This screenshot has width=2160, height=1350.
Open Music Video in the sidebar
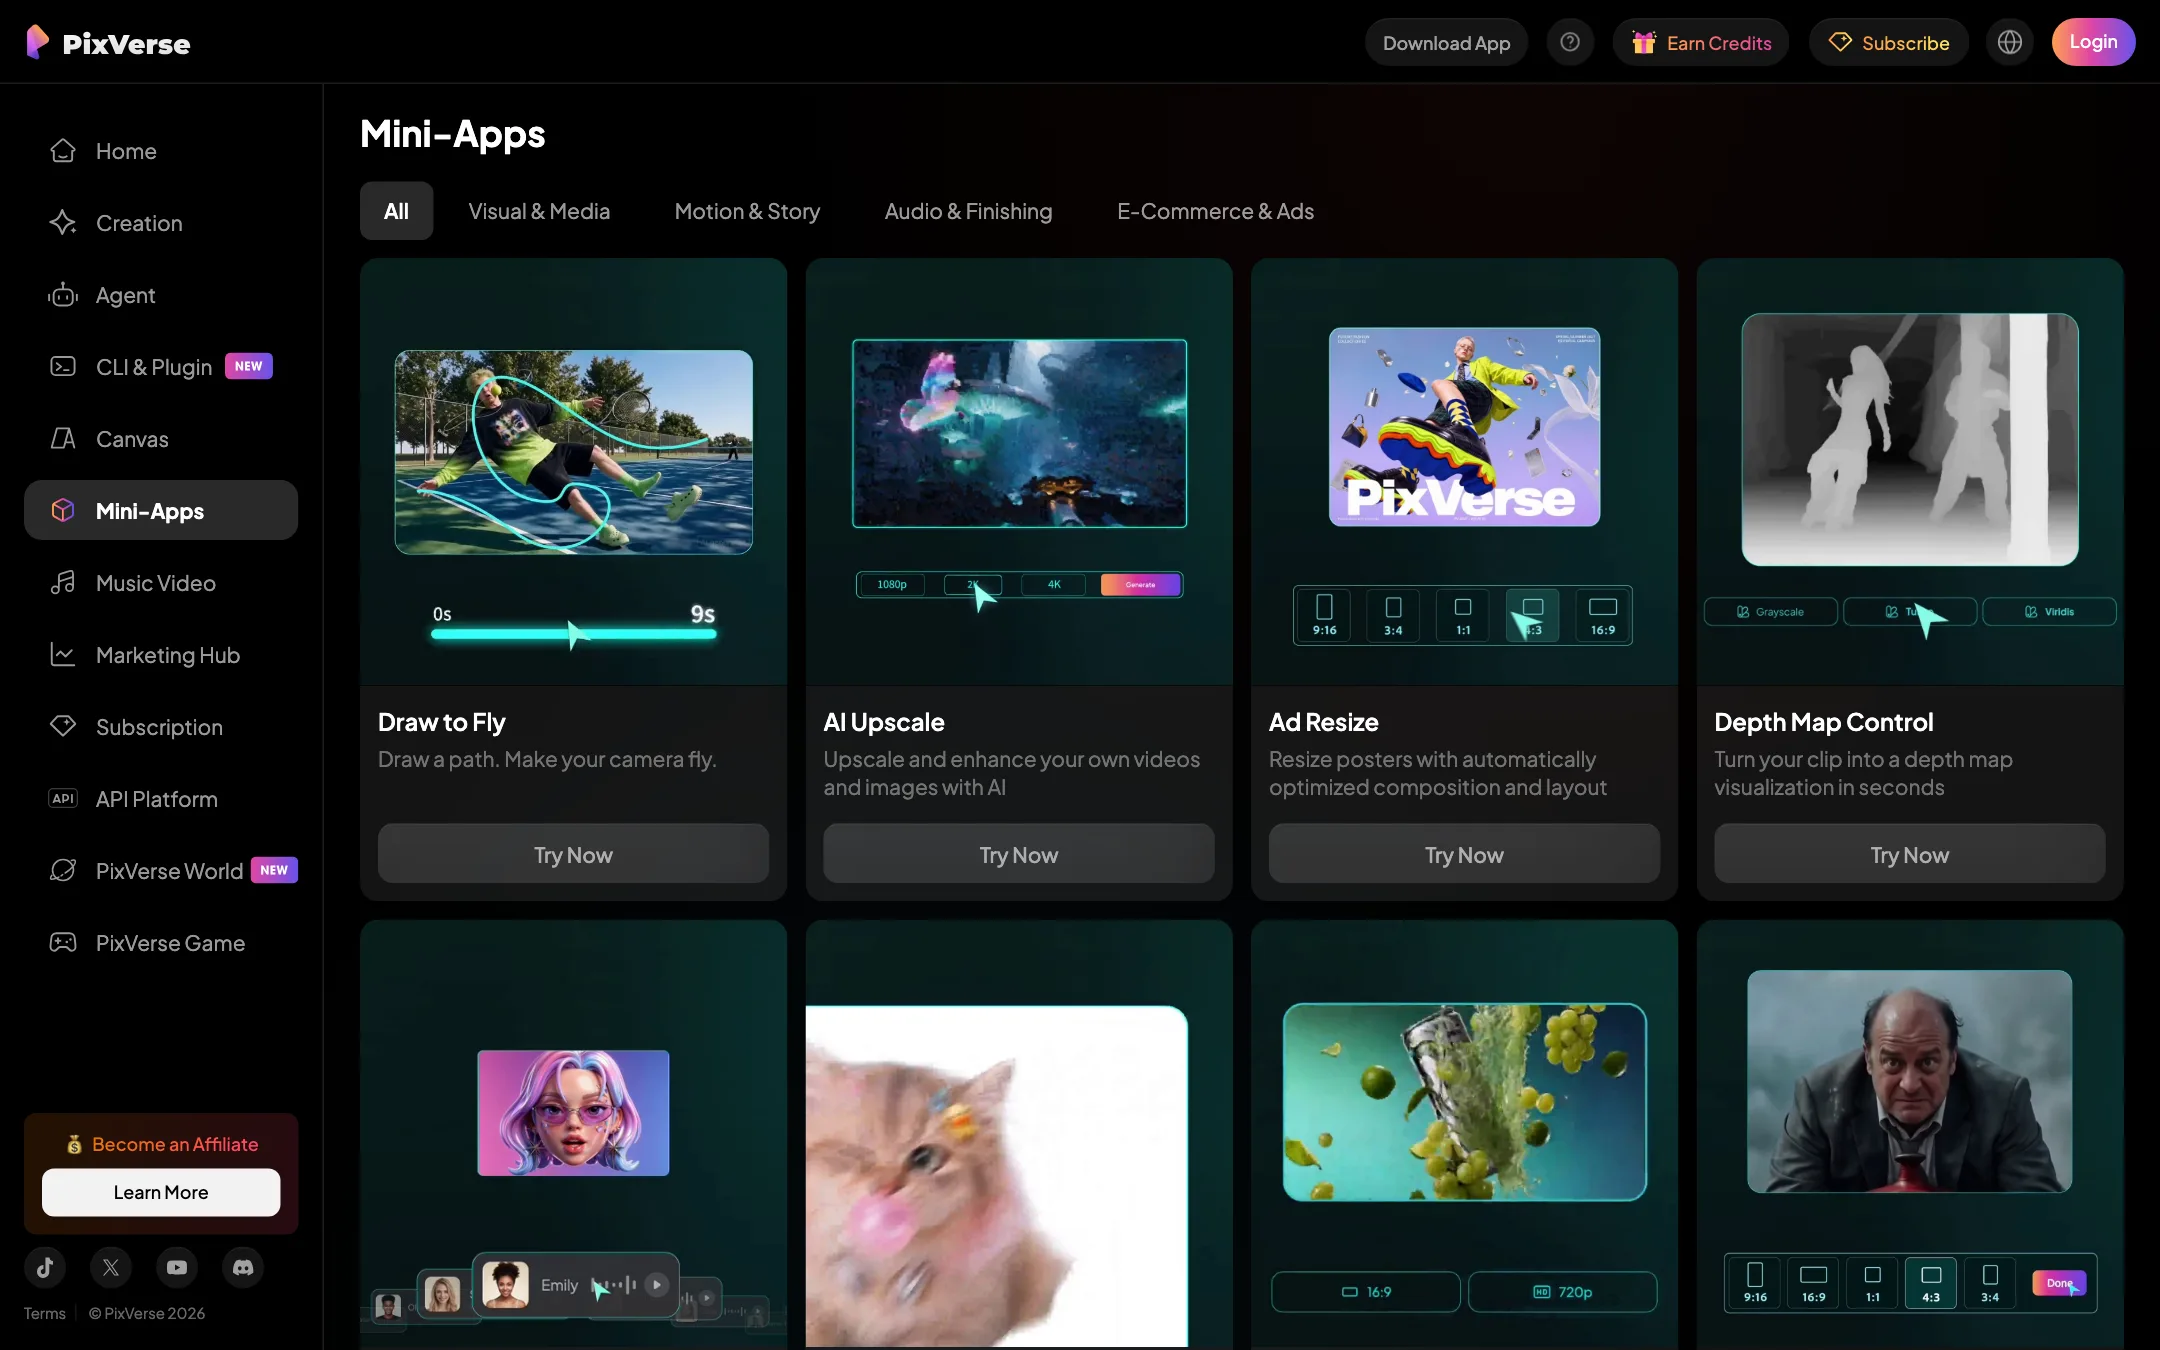160,583
